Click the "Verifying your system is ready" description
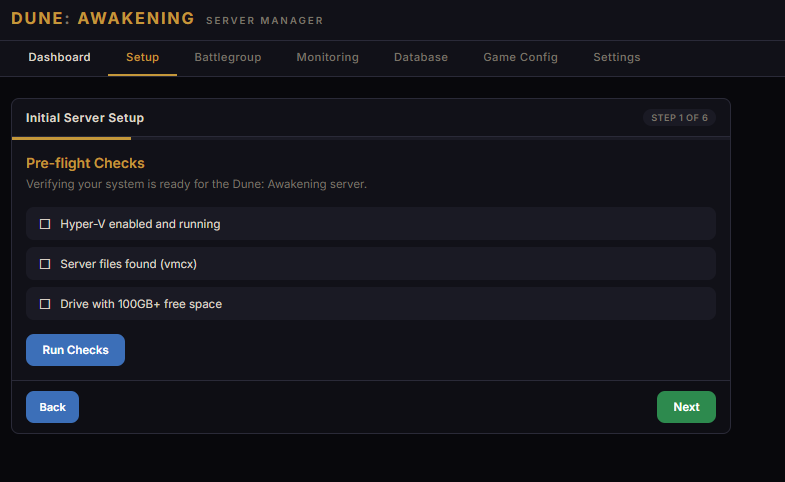785x482 pixels. (x=196, y=184)
